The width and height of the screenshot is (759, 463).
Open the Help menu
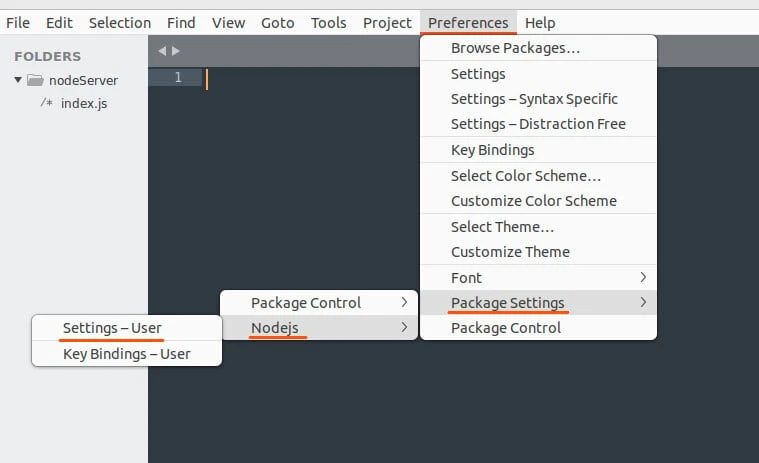tap(540, 22)
